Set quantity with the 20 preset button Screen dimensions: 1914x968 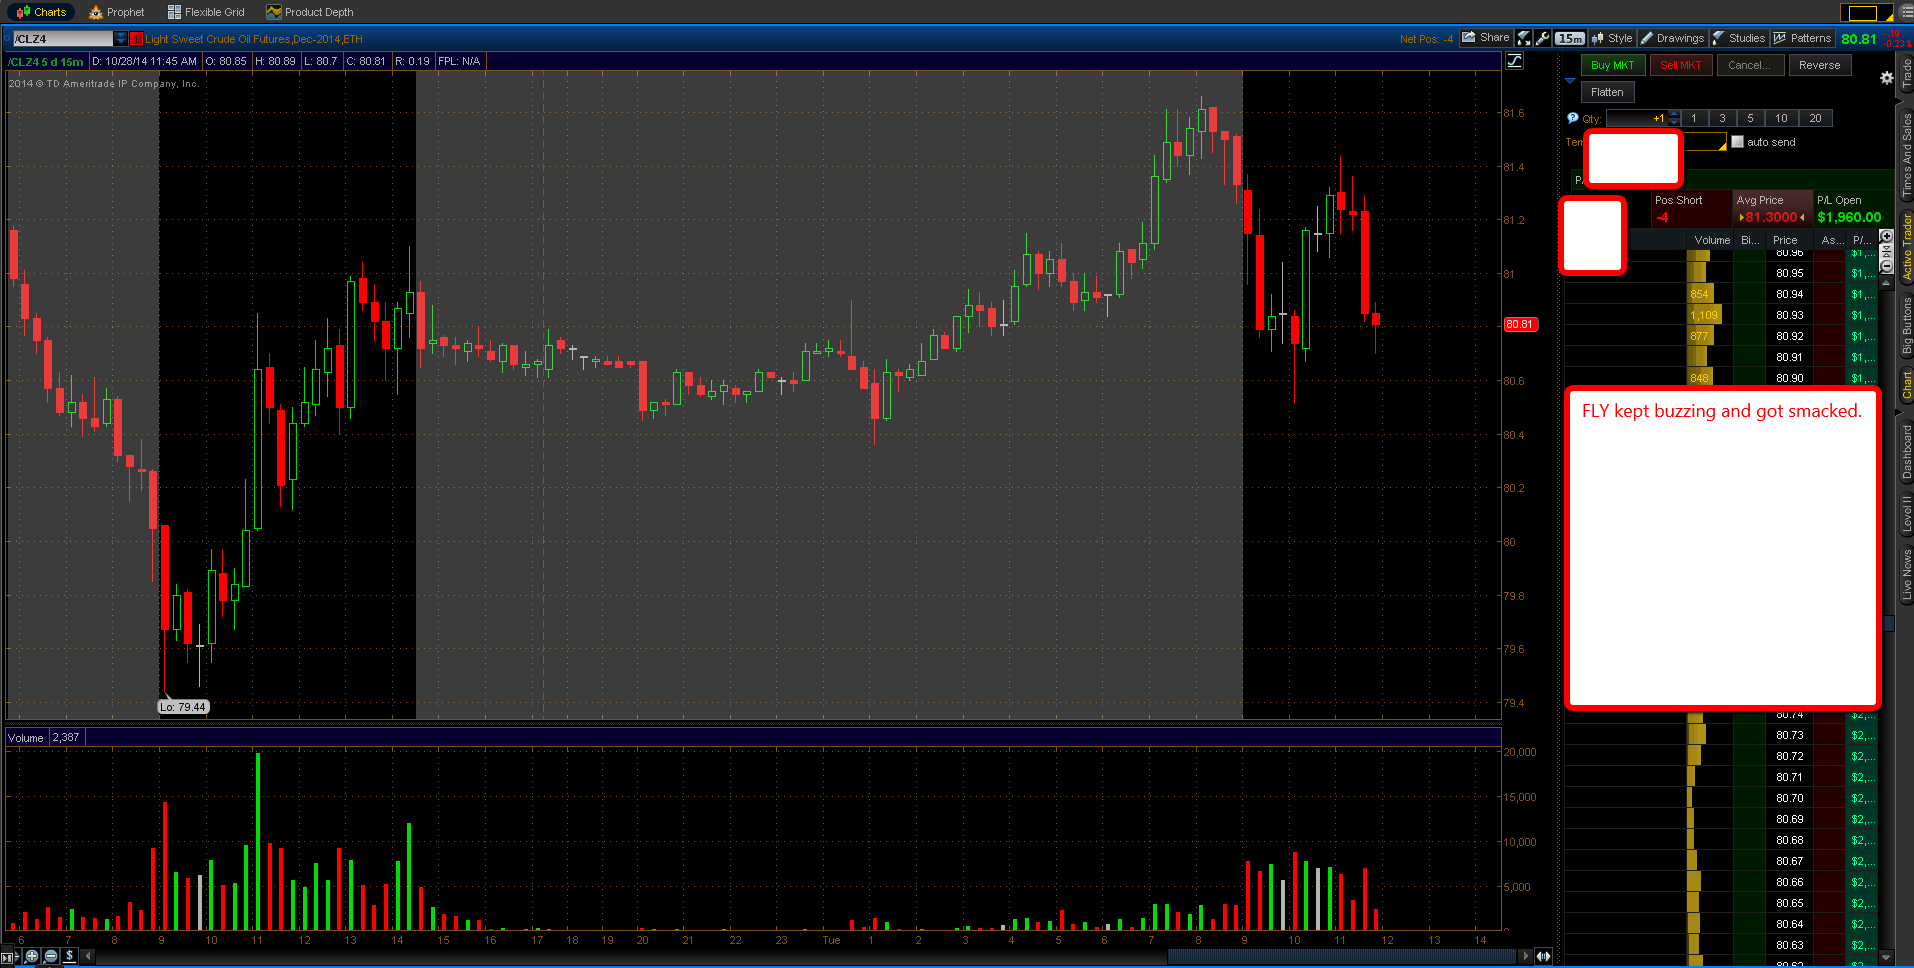pos(1815,118)
